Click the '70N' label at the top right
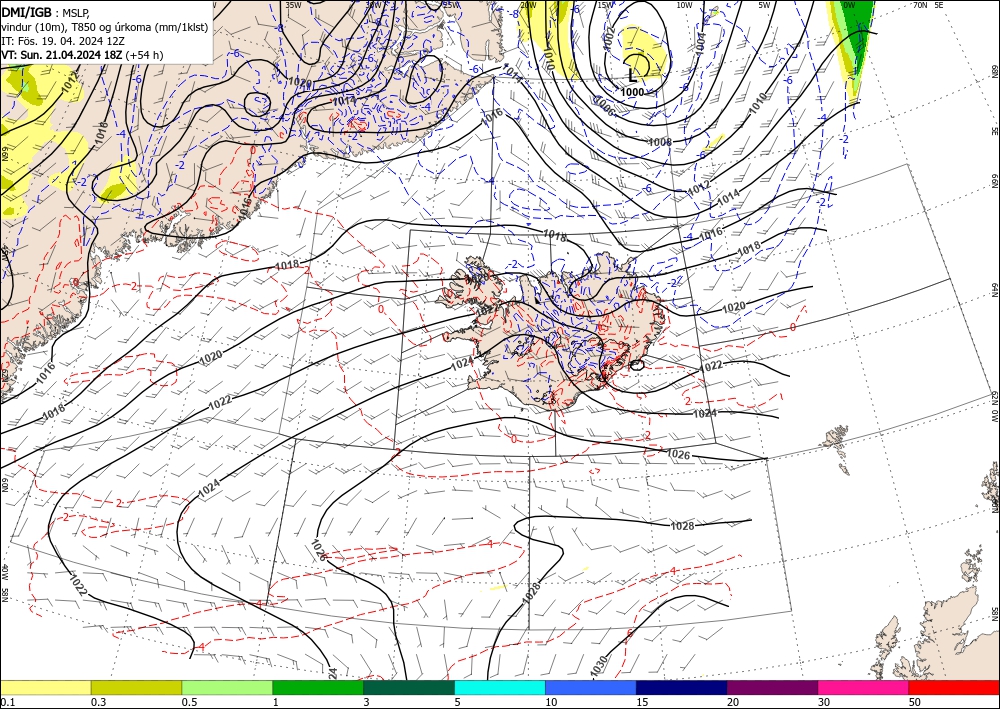The width and height of the screenshot is (1000, 709). [x=920, y=5]
